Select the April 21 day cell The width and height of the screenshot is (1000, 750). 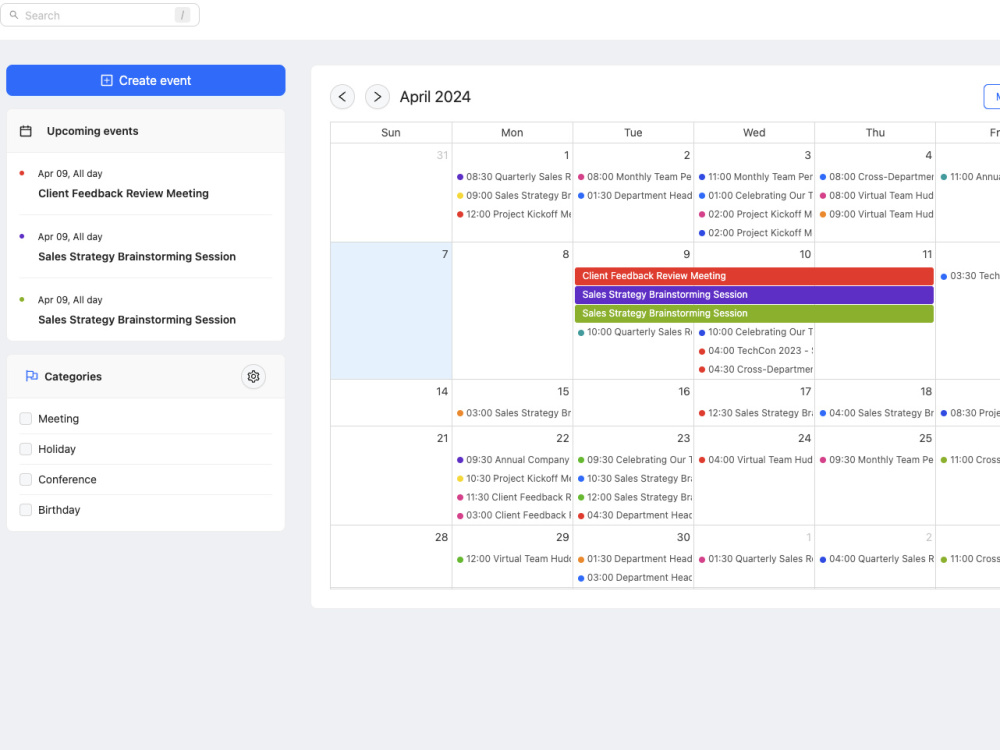[391, 476]
